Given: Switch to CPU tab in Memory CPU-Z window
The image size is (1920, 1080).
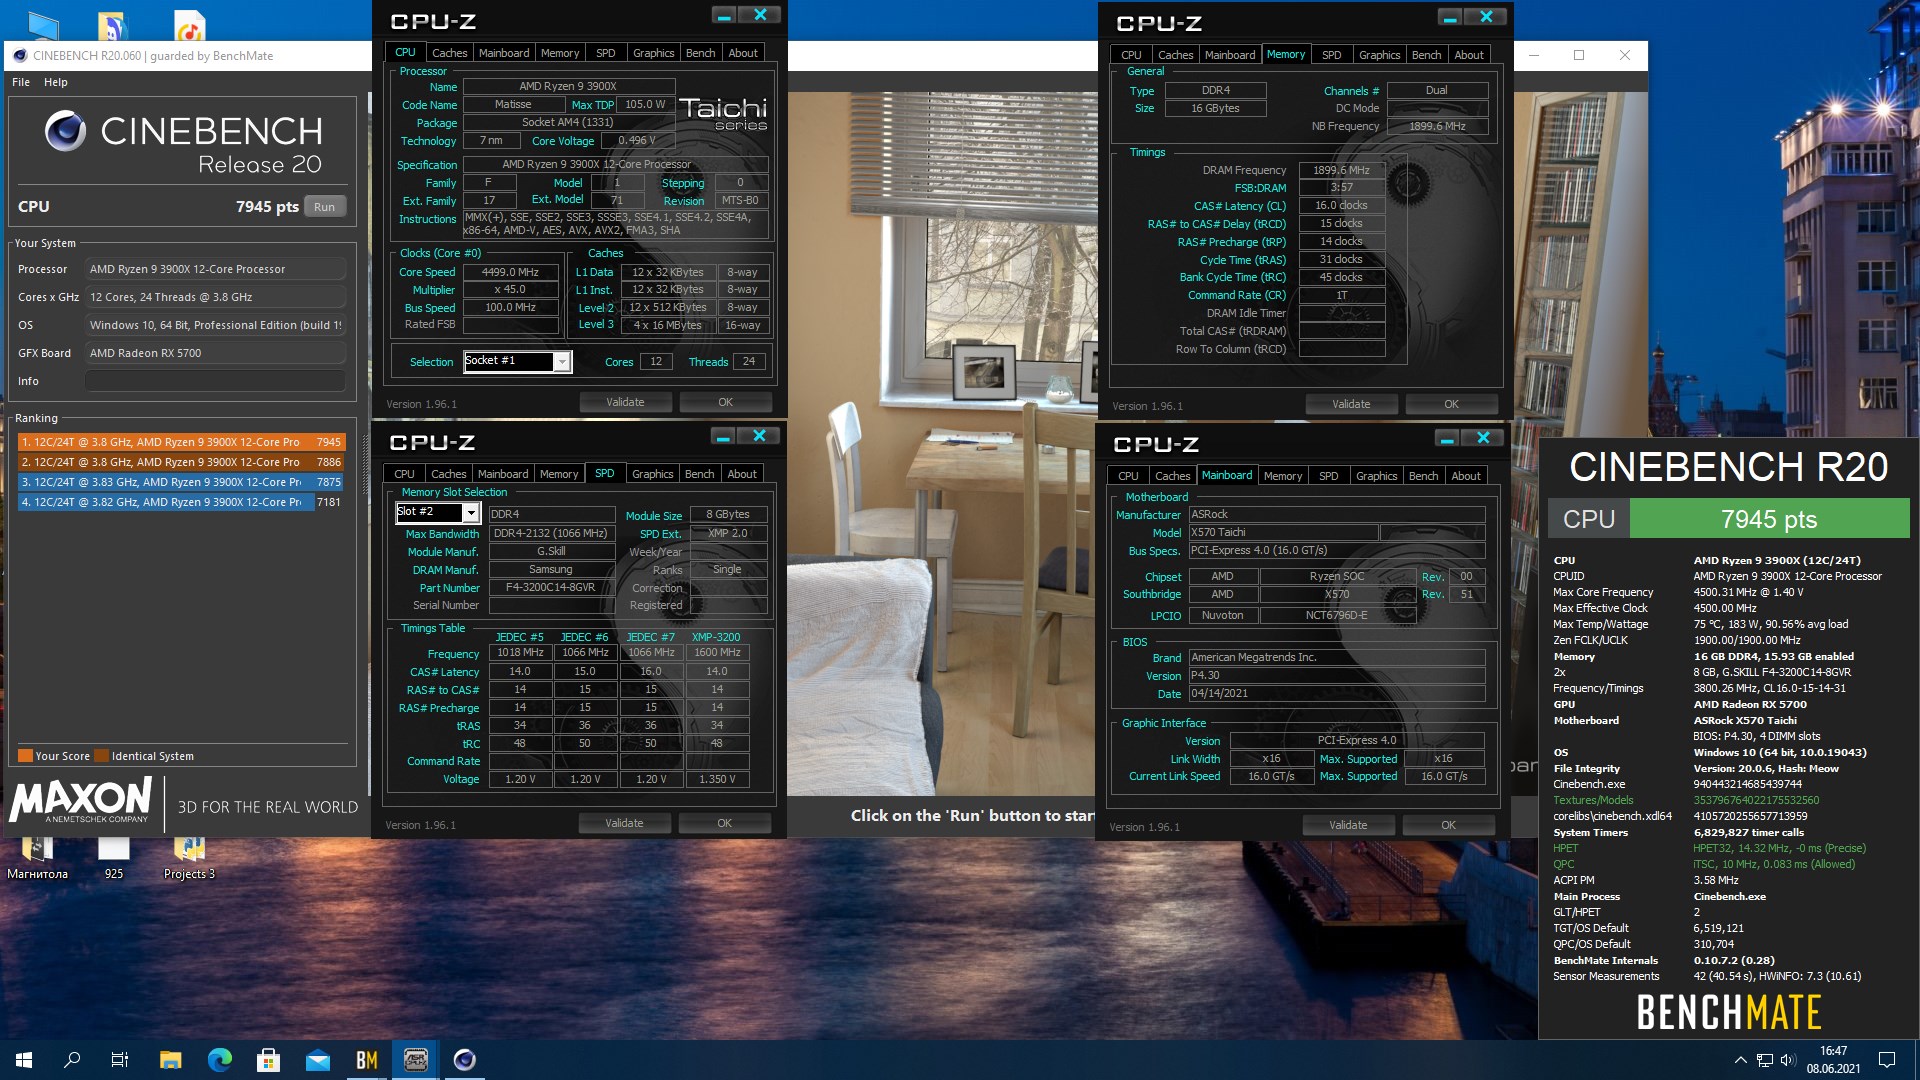Looking at the screenshot, I should click(x=1131, y=55).
